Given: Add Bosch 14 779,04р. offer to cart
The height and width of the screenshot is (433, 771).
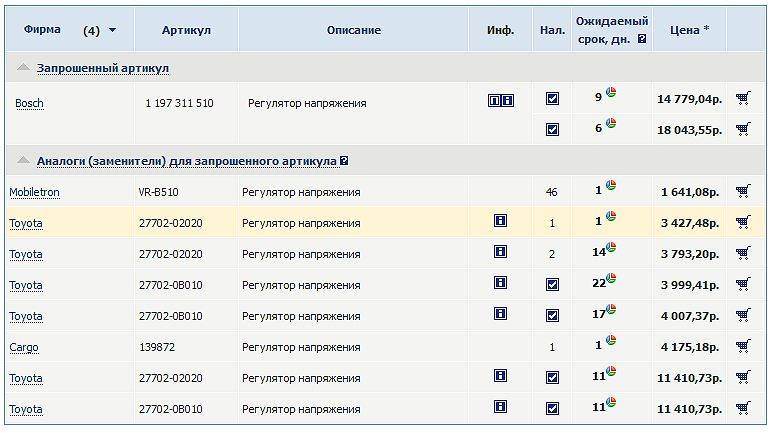Looking at the screenshot, I should point(742,99).
